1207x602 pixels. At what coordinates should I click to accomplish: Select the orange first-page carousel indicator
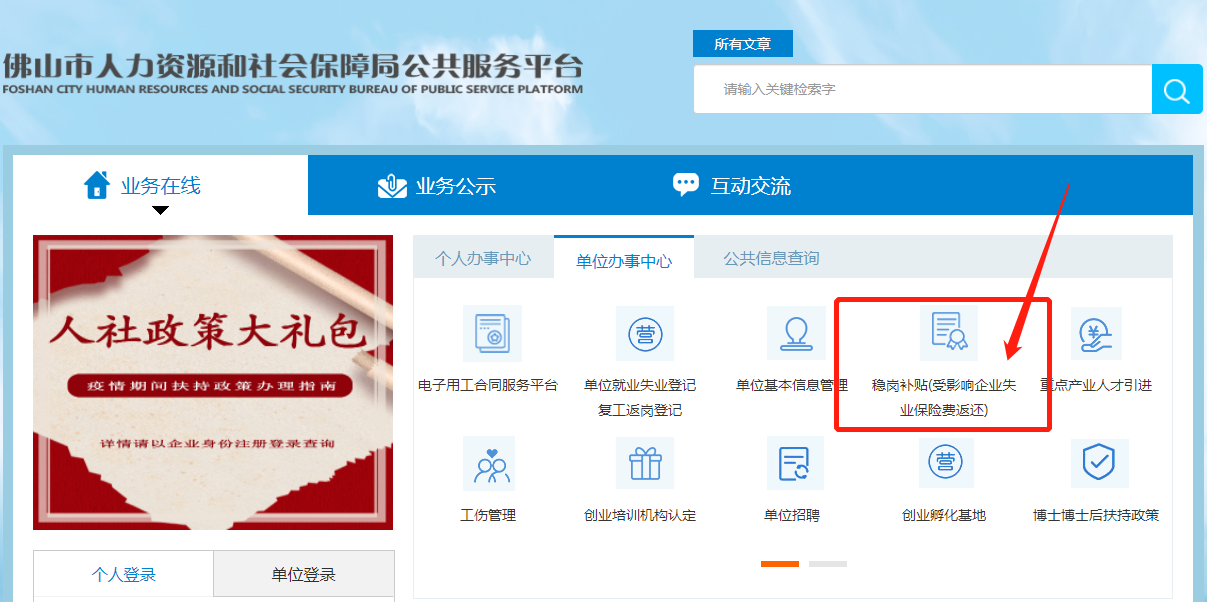pyautogui.click(x=780, y=564)
